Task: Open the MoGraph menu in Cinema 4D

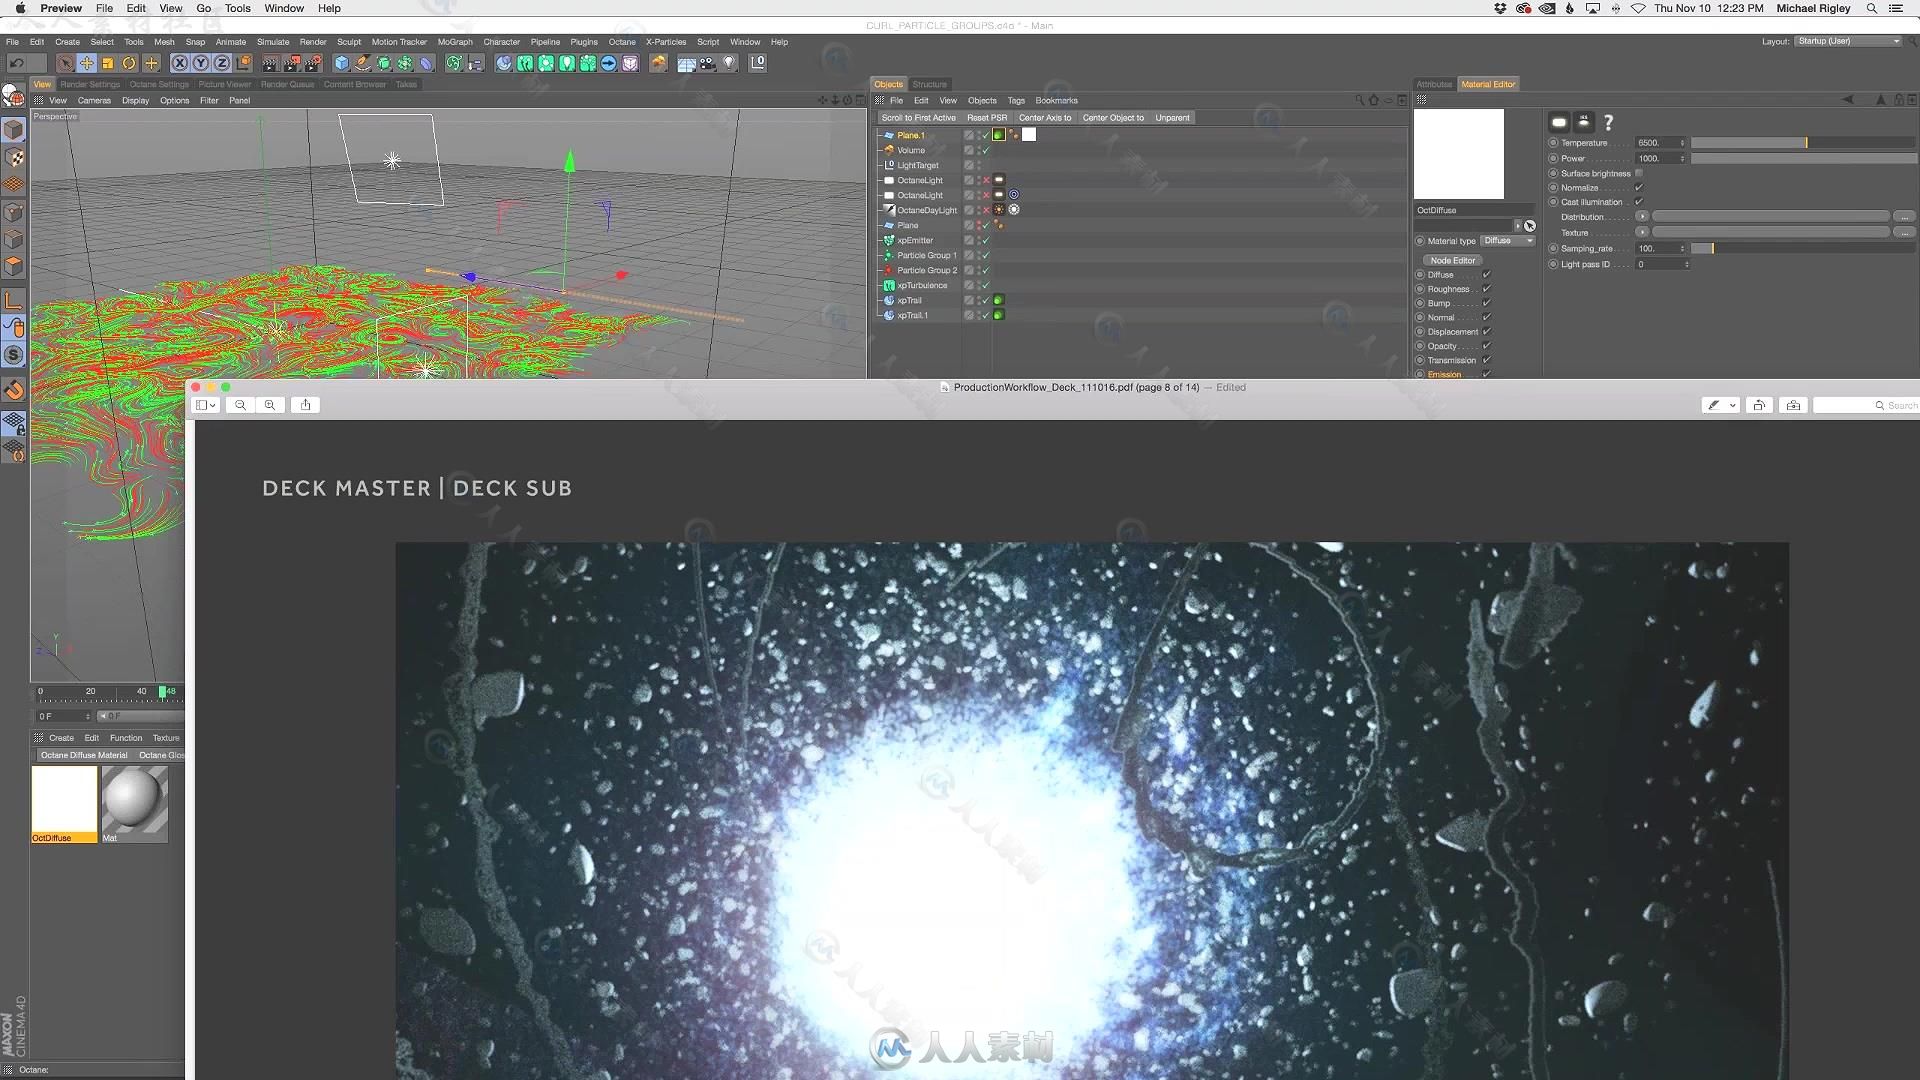Action: tap(455, 42)
